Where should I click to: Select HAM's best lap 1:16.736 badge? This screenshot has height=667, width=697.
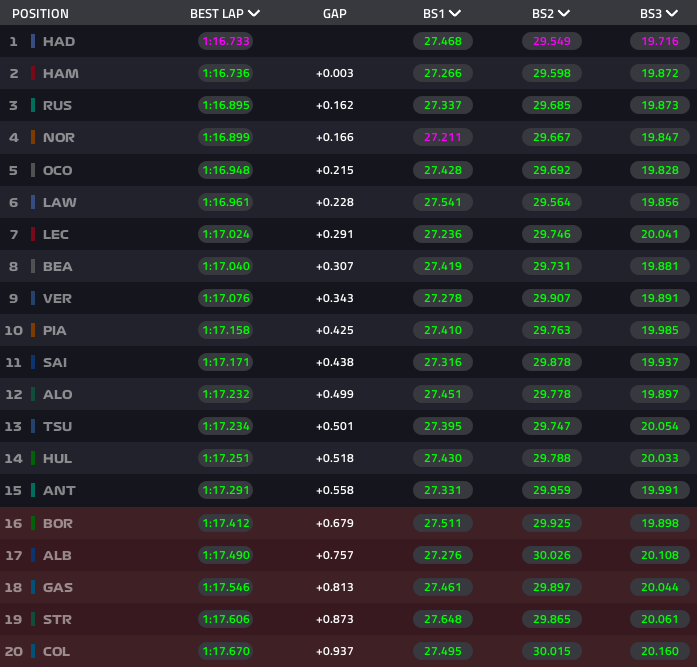[x=225, y=73]
